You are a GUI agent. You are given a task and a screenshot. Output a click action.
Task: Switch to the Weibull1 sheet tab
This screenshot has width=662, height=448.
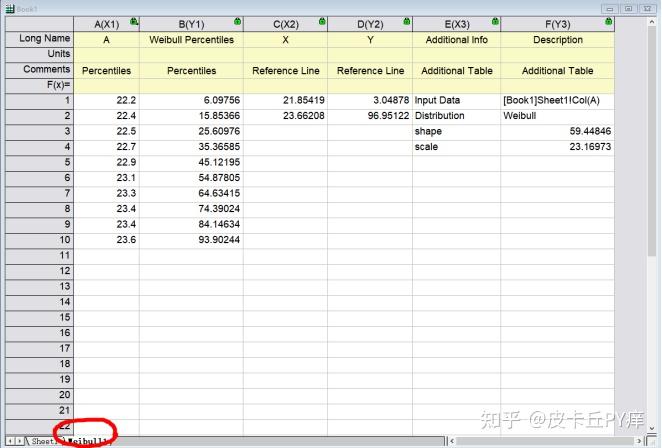tap(87, 441)
